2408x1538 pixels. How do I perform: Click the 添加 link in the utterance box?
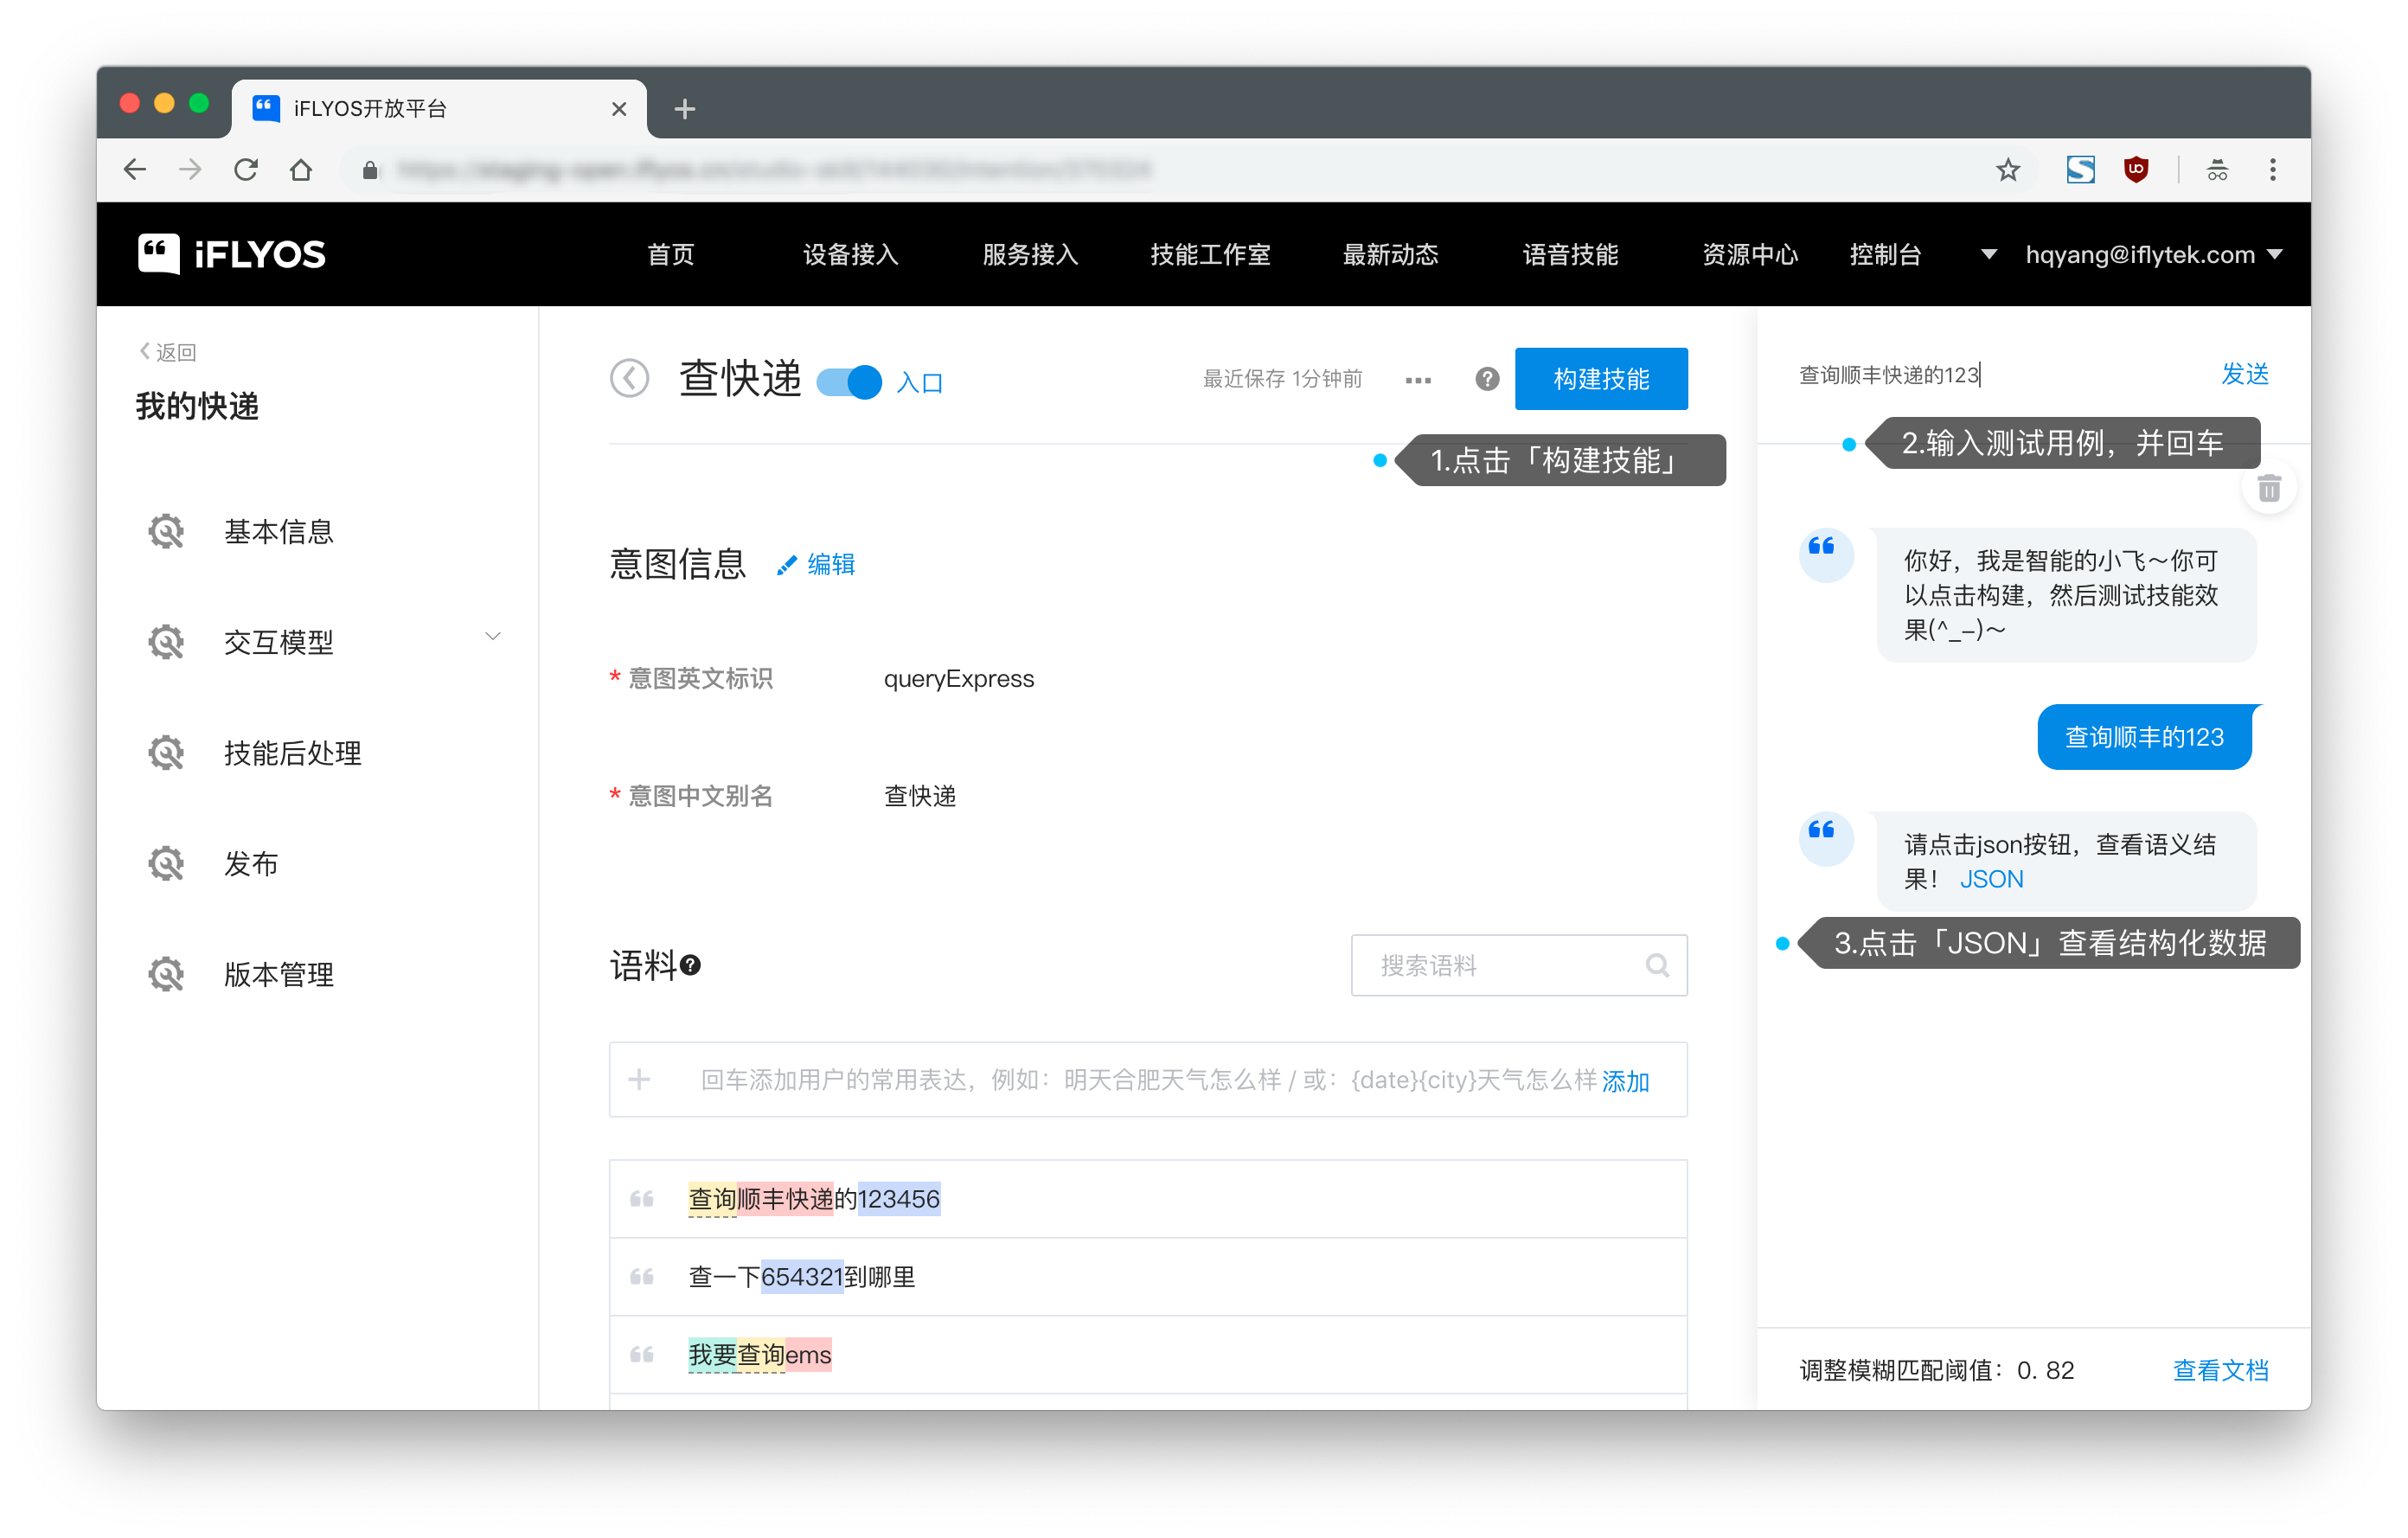click(x=1626, y=1081)
